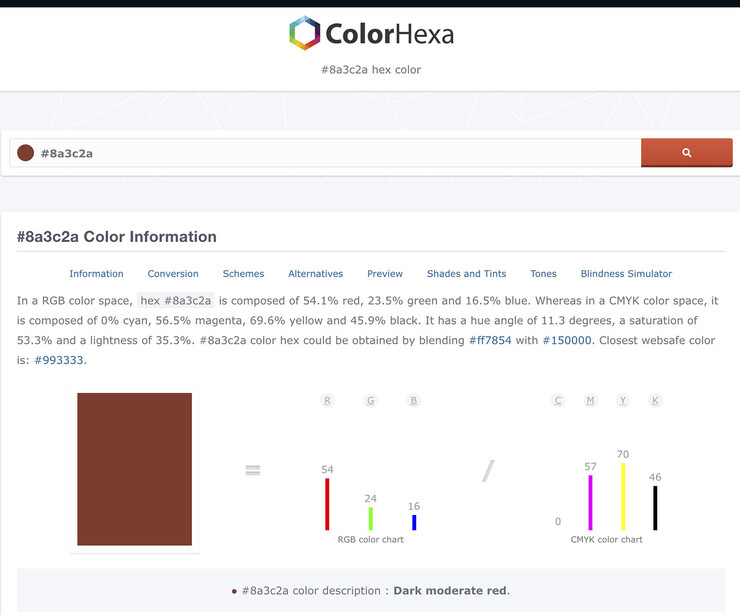This screenshot has height=615, width=740.
Task: Open the Information section link
Action: coord(96,274)
